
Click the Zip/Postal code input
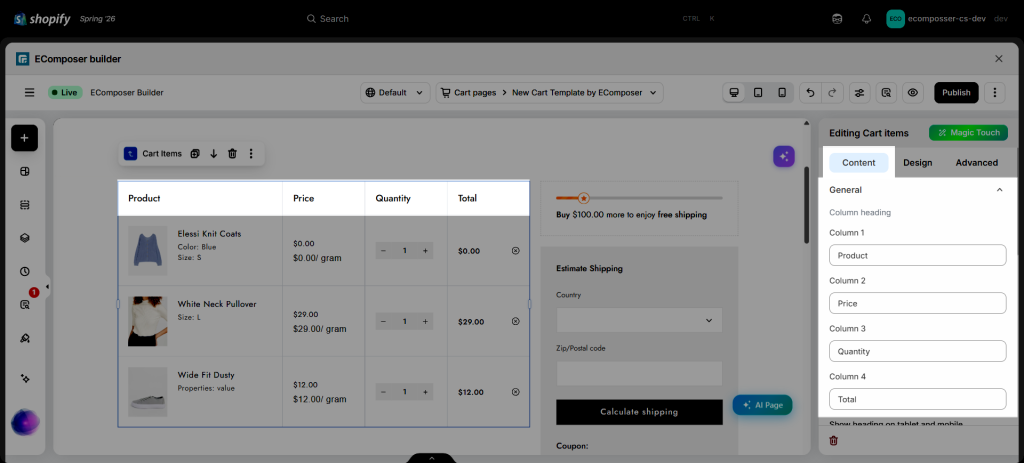[639, 374]
